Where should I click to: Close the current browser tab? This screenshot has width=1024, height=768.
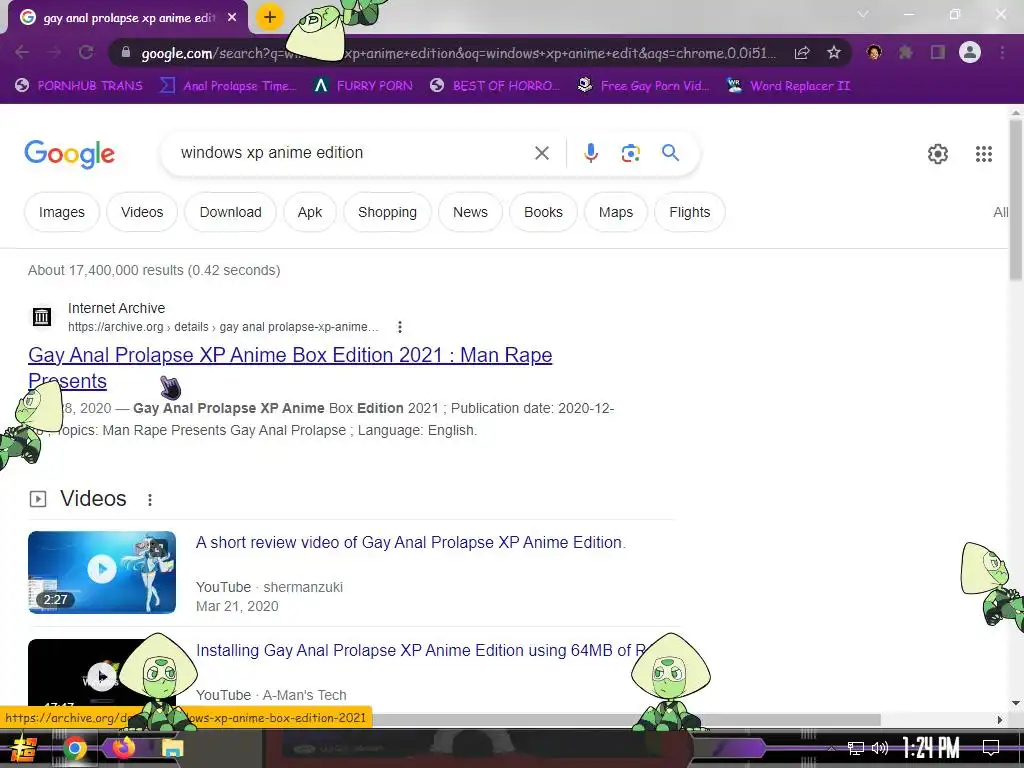click(232, 18)
